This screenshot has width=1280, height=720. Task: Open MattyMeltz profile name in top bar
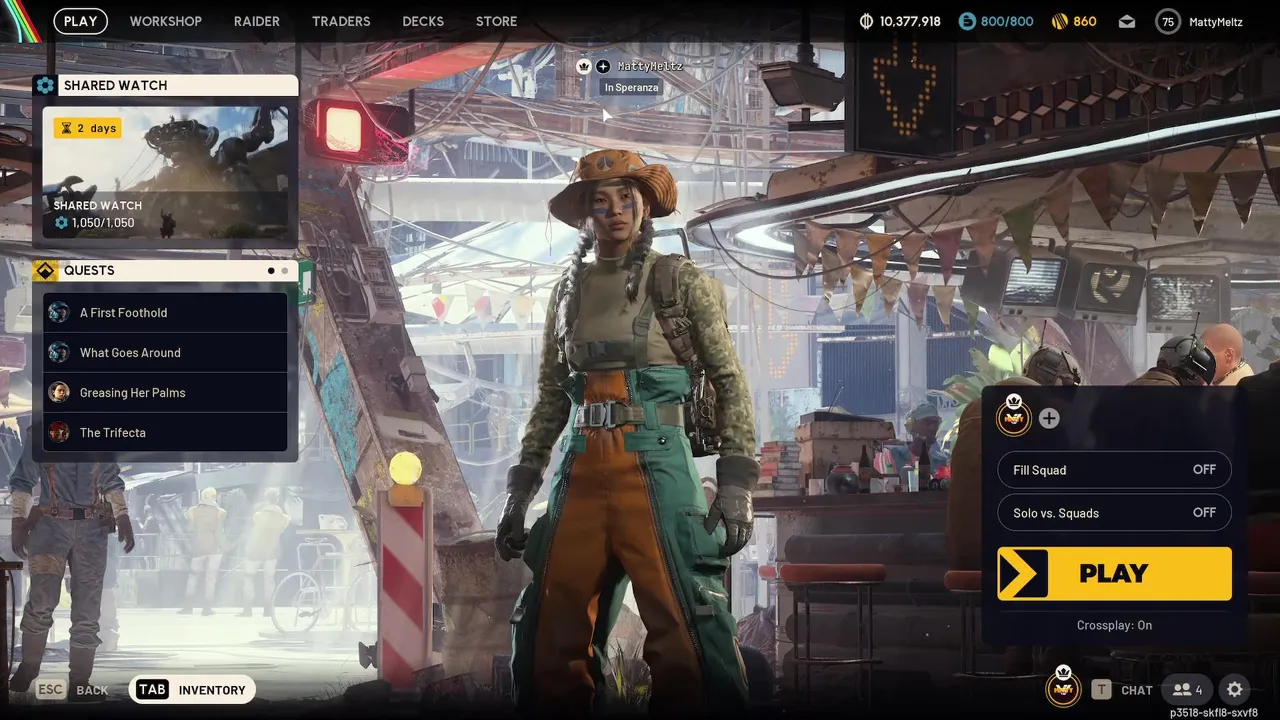[1216, 21]
